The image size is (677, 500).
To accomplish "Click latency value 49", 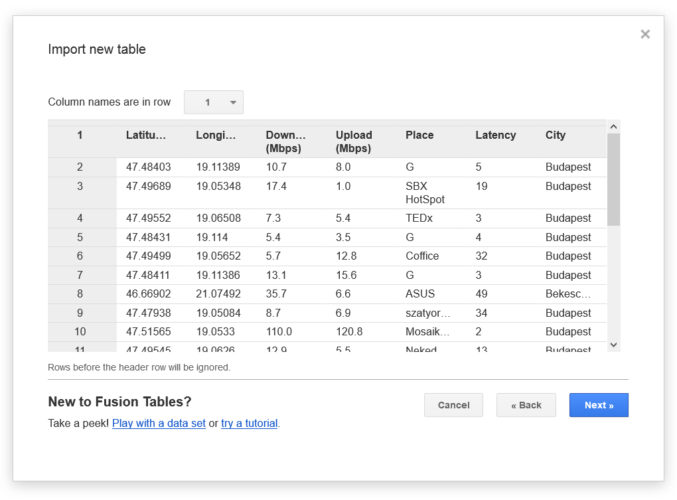I will pos(481,294).
